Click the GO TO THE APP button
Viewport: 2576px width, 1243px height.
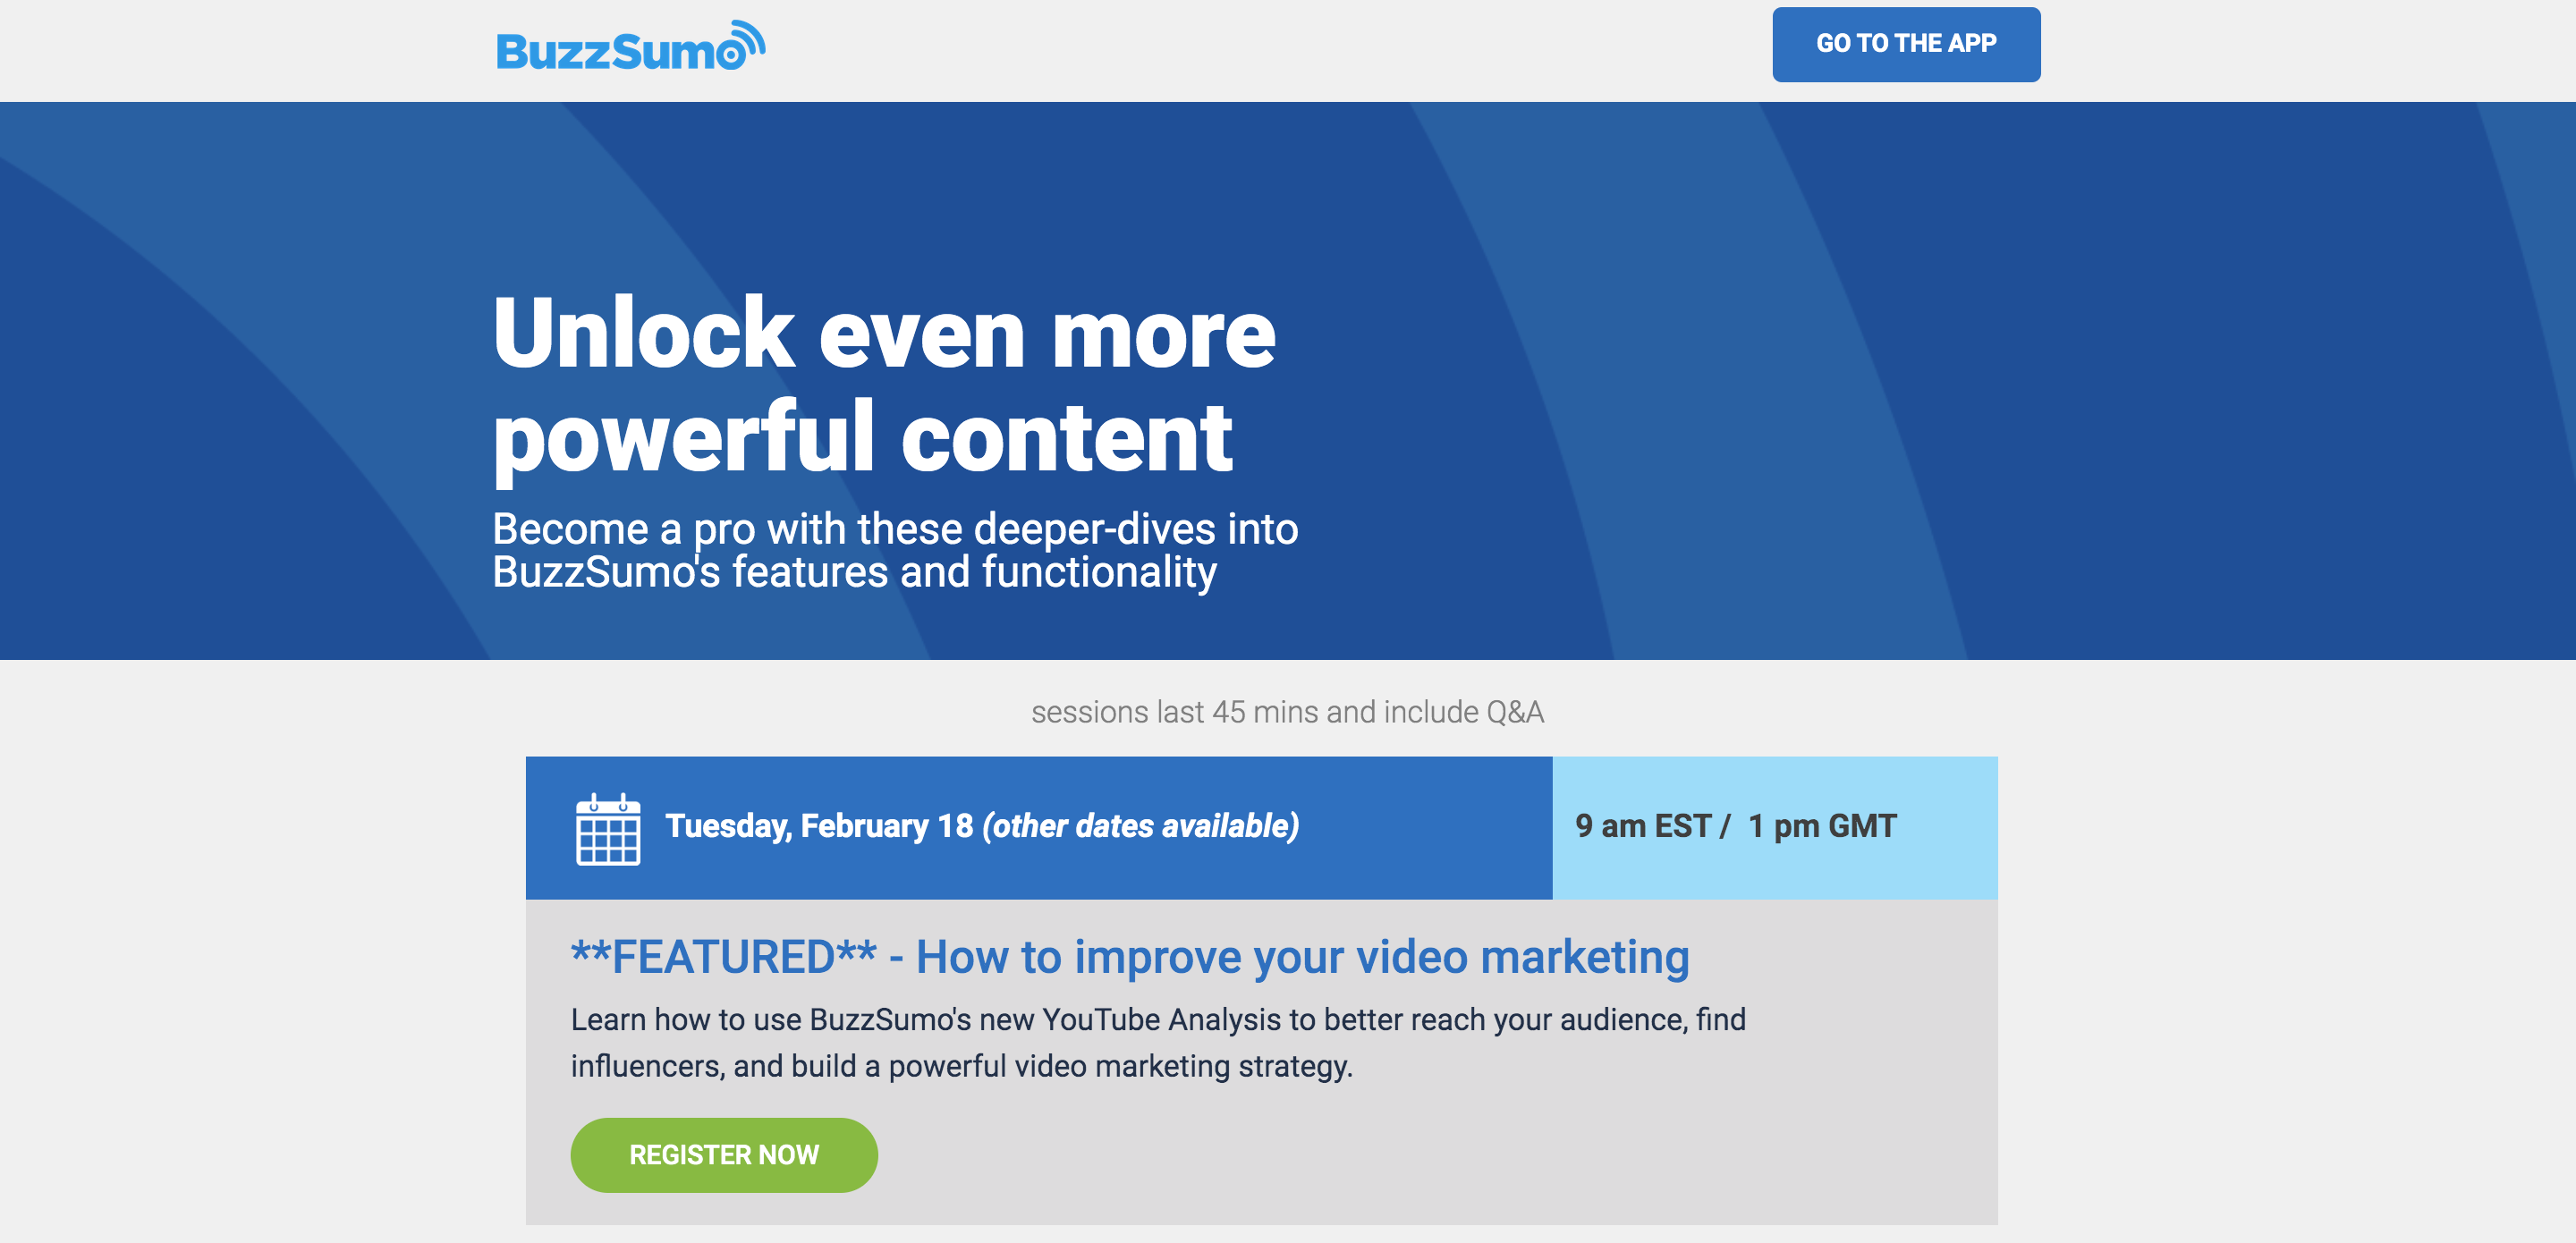click(x=1906, y=44)
